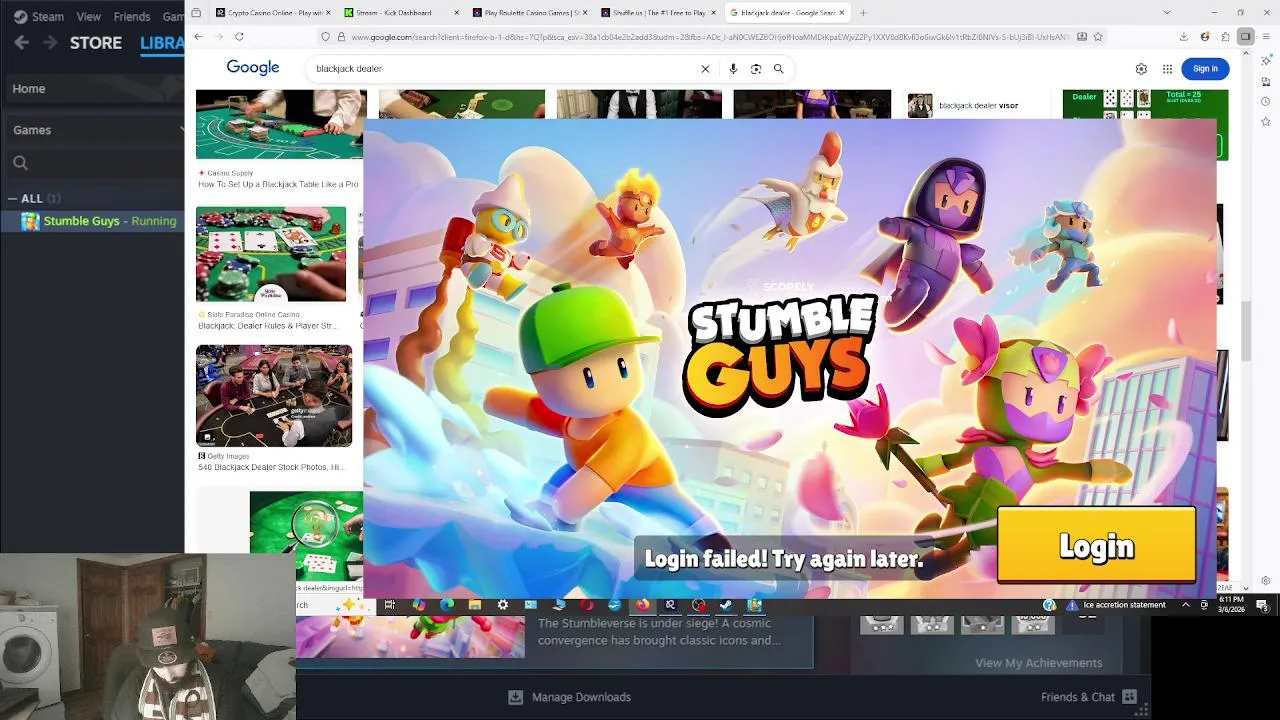Open Microsoft Edge from the taskbar
This screenshot has width=1280, height=720.
(x=447, y=605)
